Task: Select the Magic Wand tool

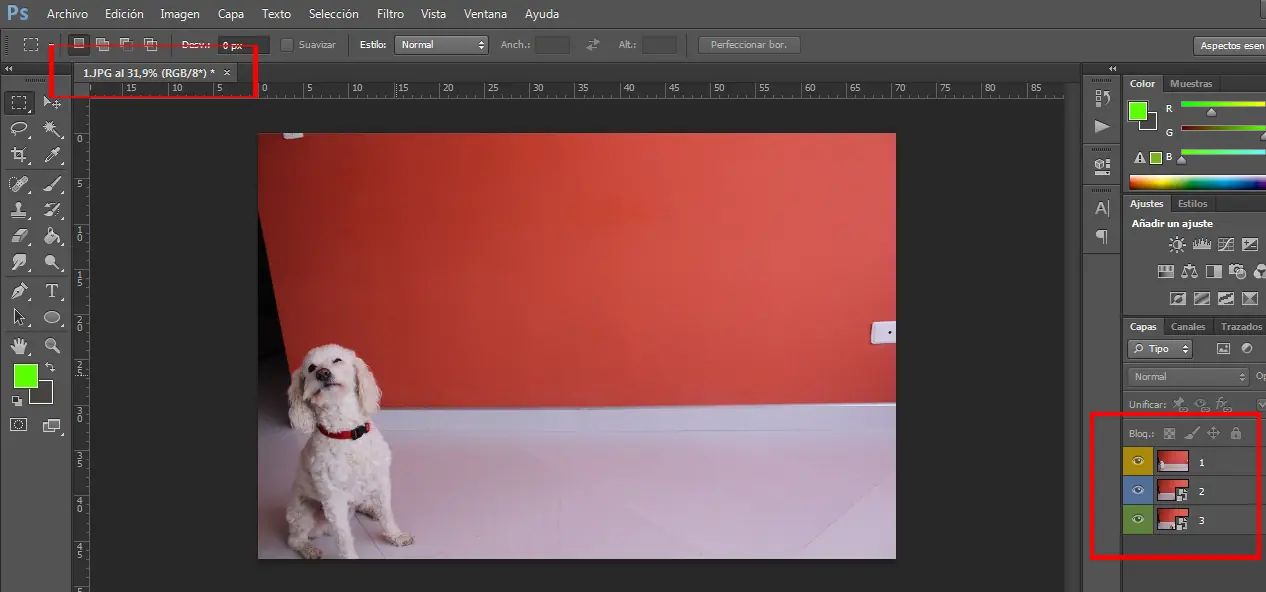Action: (52, 129)
